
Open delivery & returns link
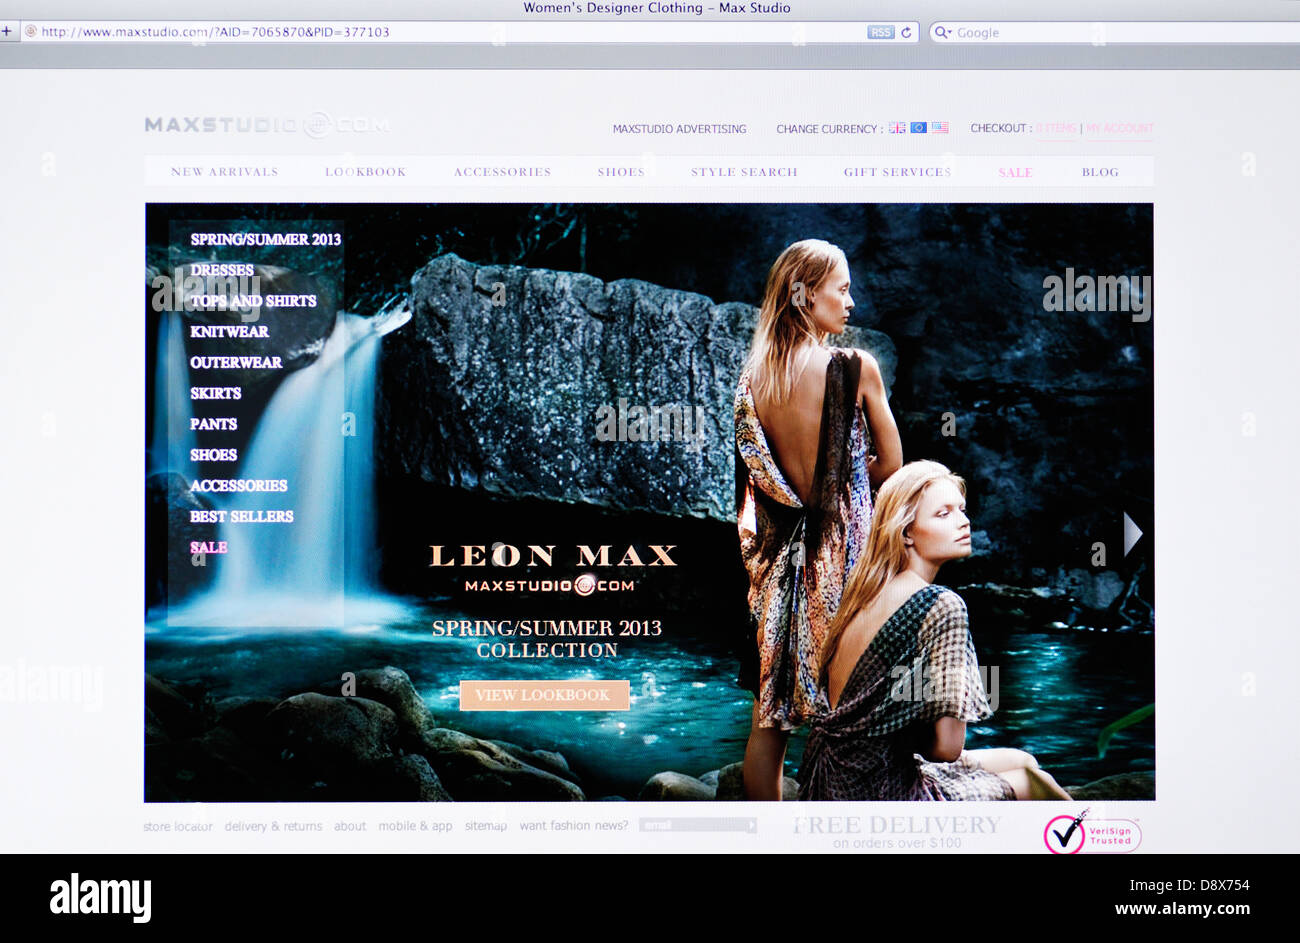pos(273,827)
